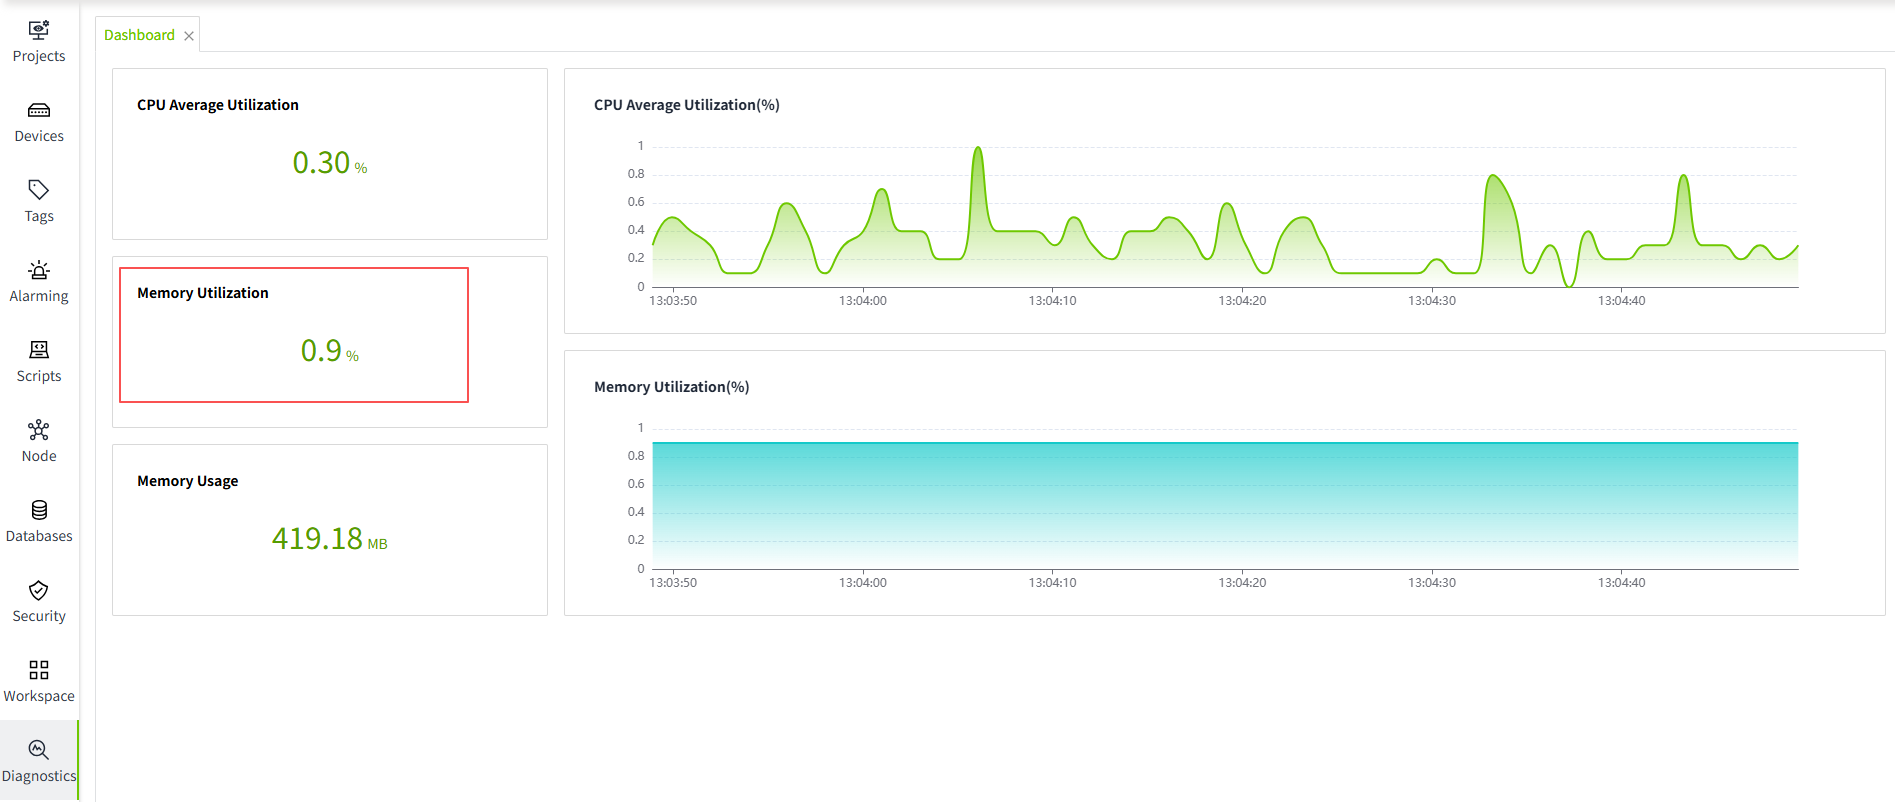This screenshot has height=802, width=1895.
Task: Click the Security shield icon
Action: point(39,590)
